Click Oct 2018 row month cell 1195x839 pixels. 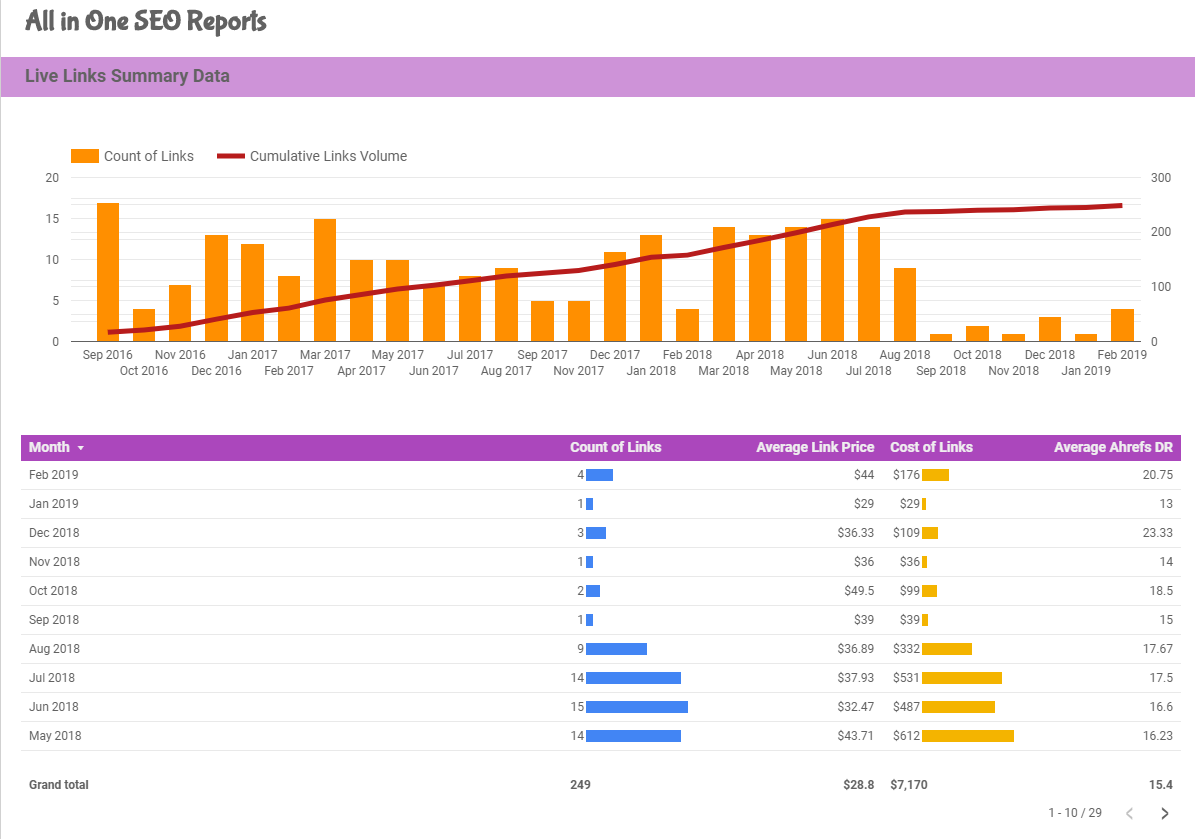click(x=53, y=591)
